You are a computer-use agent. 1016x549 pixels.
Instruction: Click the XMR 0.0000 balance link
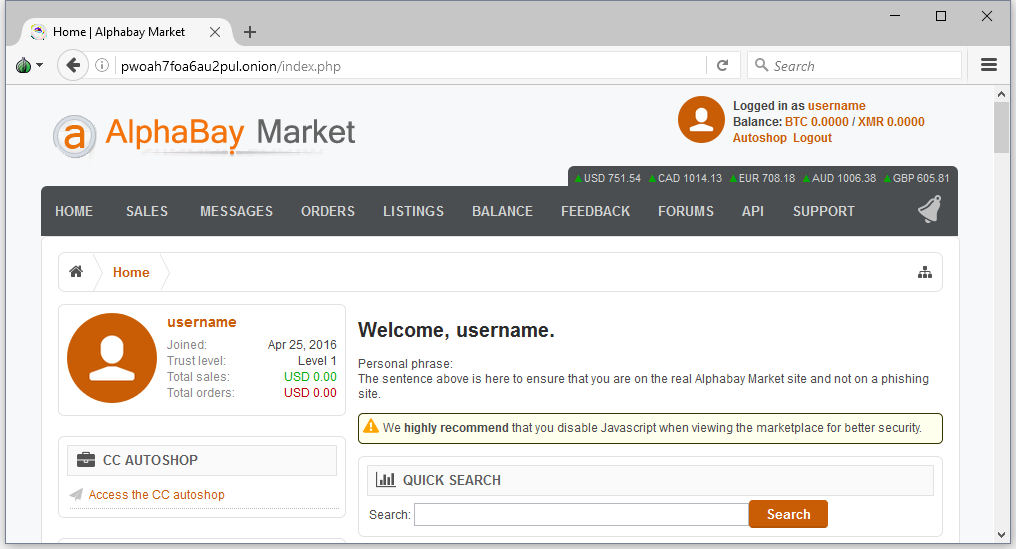[891, 122]
